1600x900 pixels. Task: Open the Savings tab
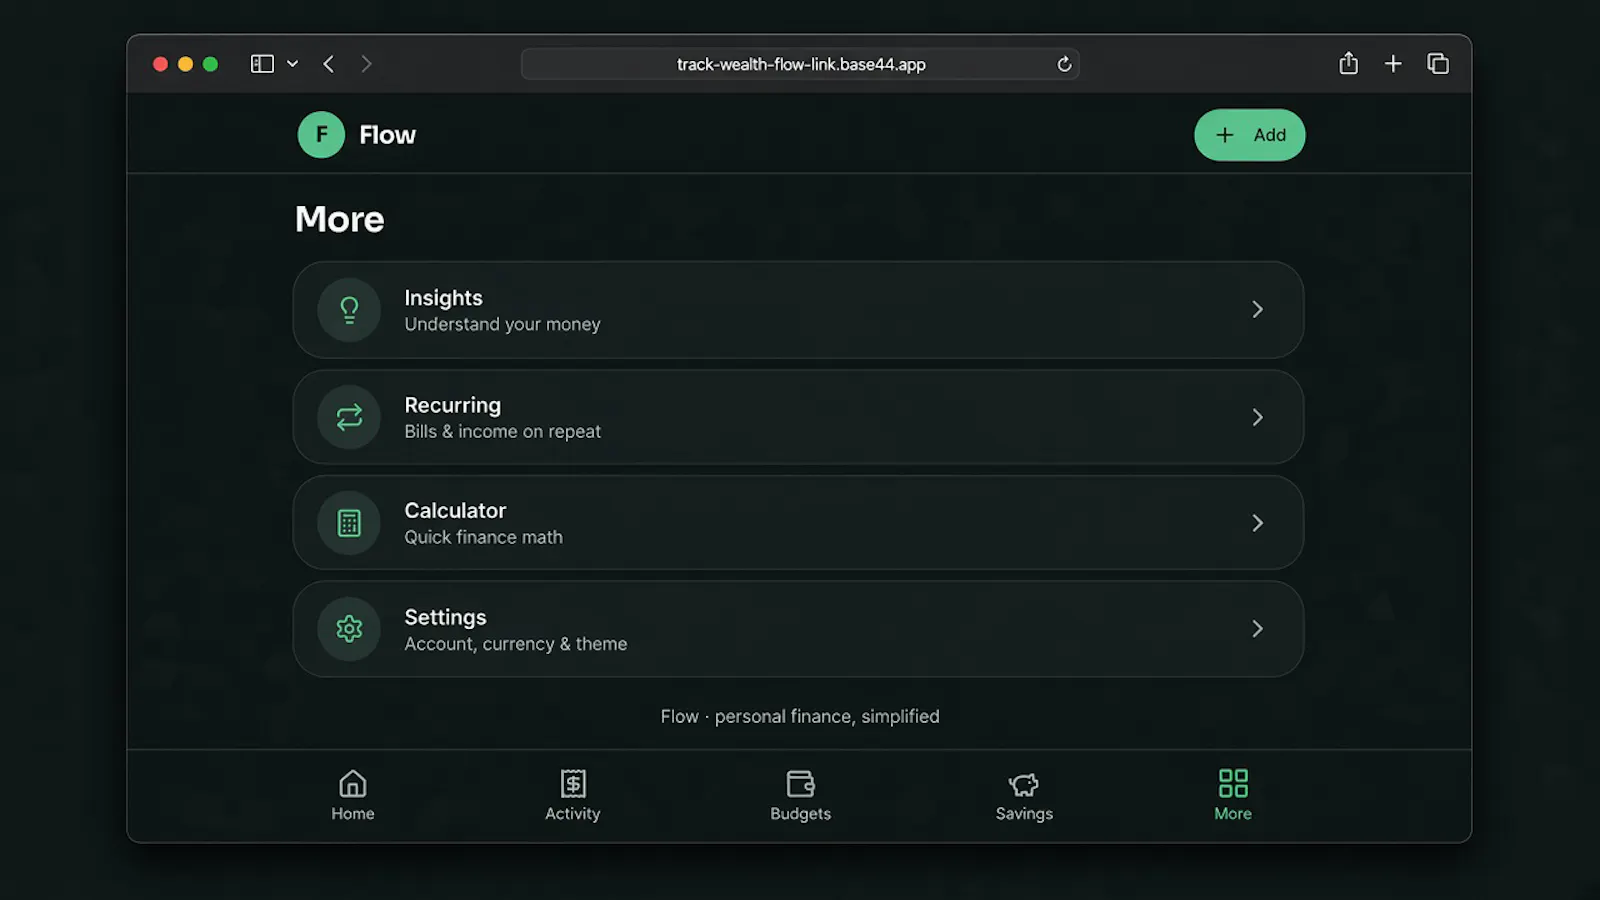tap(1024, 796)
